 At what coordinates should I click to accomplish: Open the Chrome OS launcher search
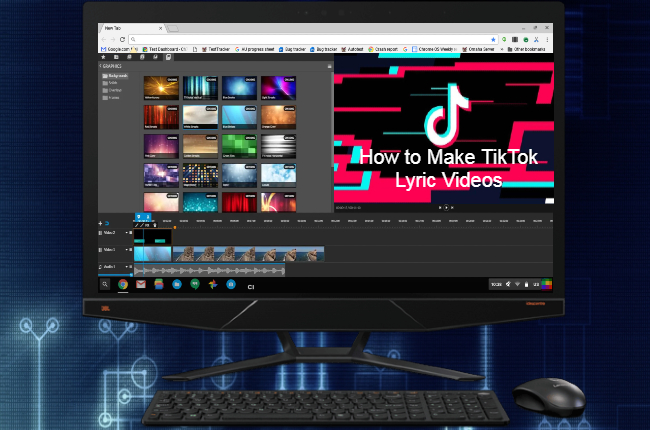point(105,284)
